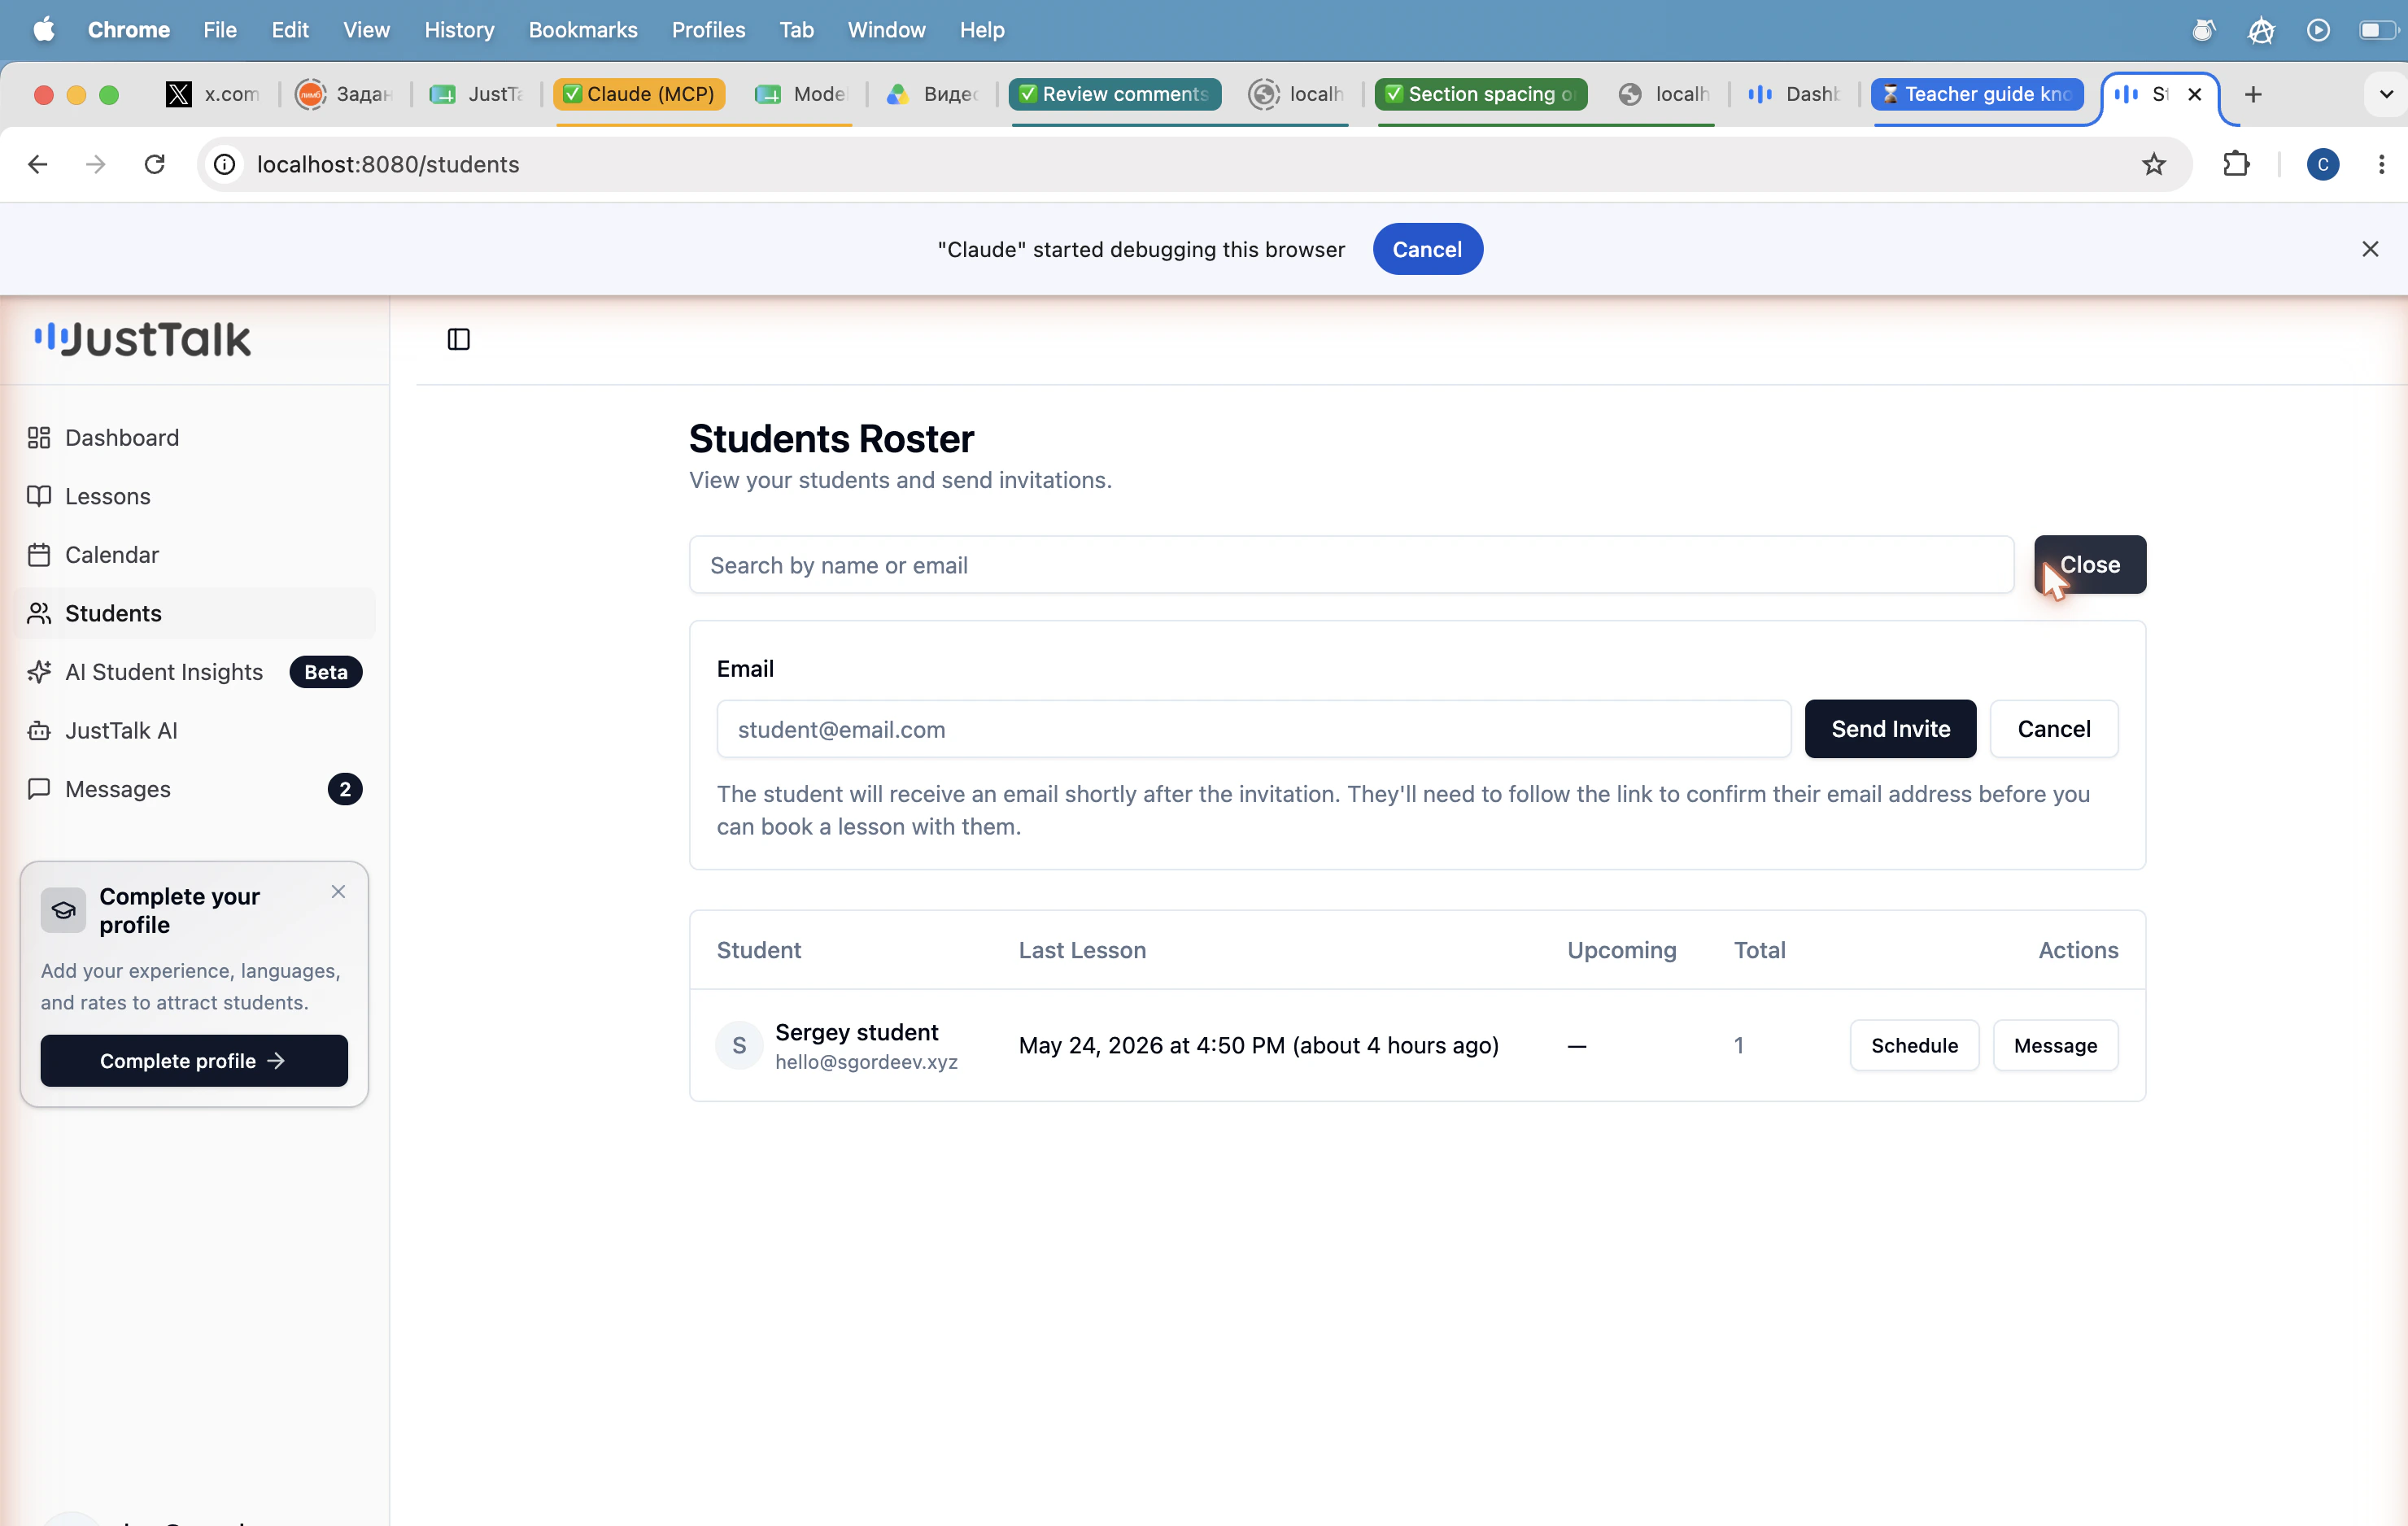The width and height of the screenshot is (2408, 1526).
Task: Open the play icon in menu bar
Action: point(2318,30)
